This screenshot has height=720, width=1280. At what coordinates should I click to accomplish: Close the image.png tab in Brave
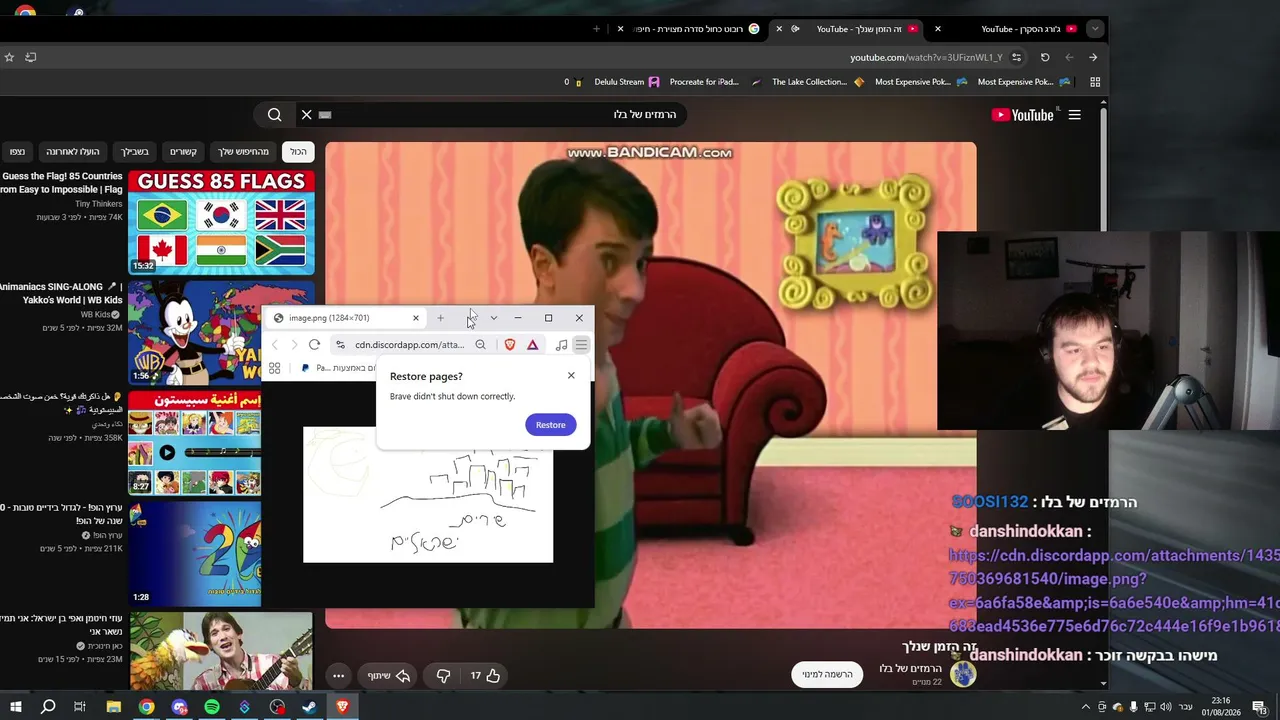(416, 318)
